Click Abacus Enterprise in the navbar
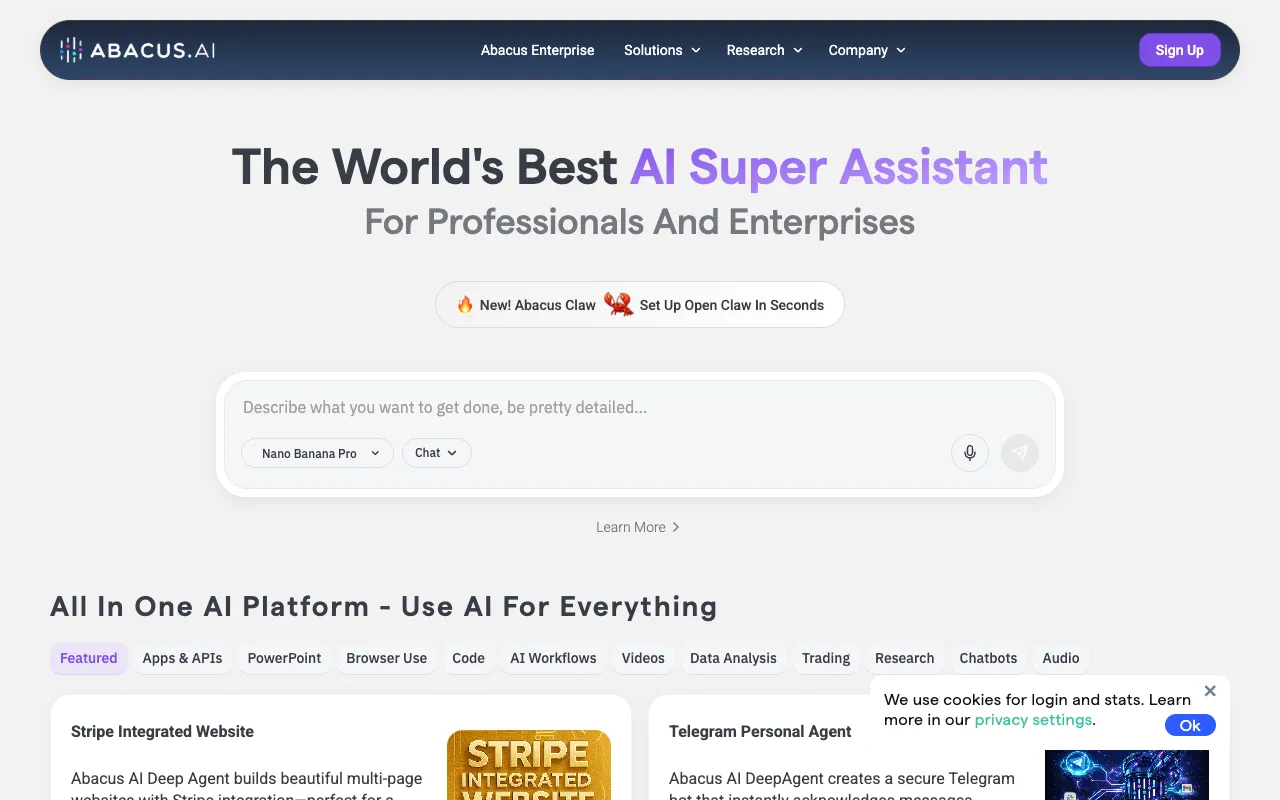Image resolution: width=1280 pixels, height=800 pixels. tap(537, 50)
